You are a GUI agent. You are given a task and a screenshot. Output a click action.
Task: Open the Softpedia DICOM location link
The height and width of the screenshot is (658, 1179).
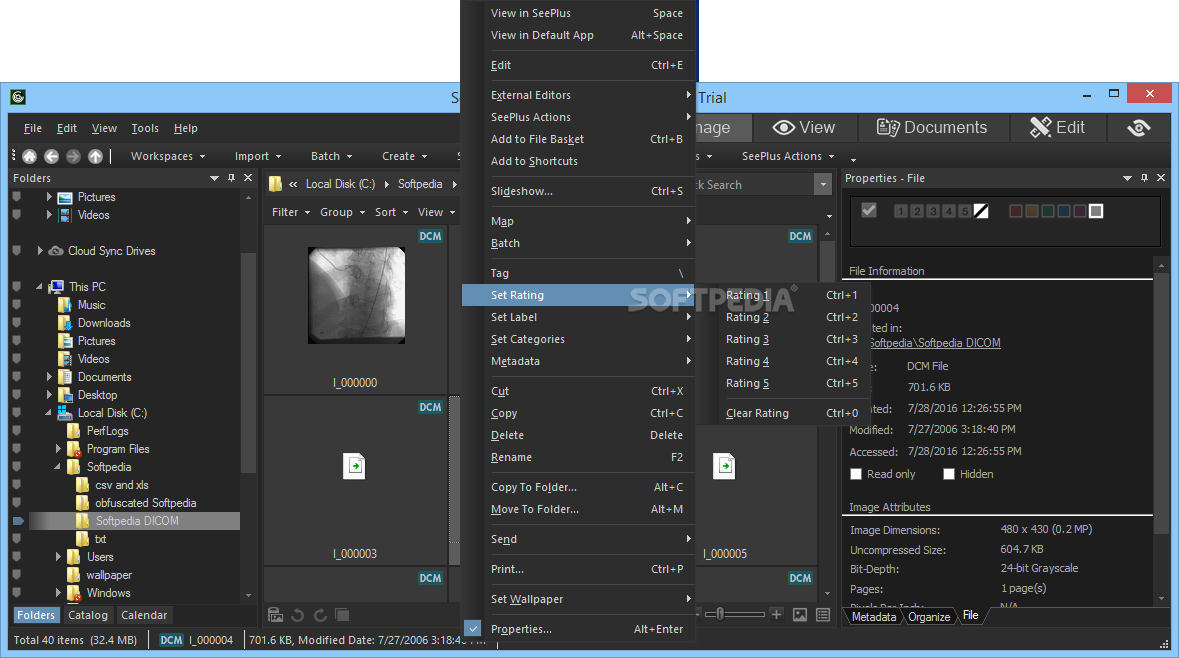click(x=935, y=343)
